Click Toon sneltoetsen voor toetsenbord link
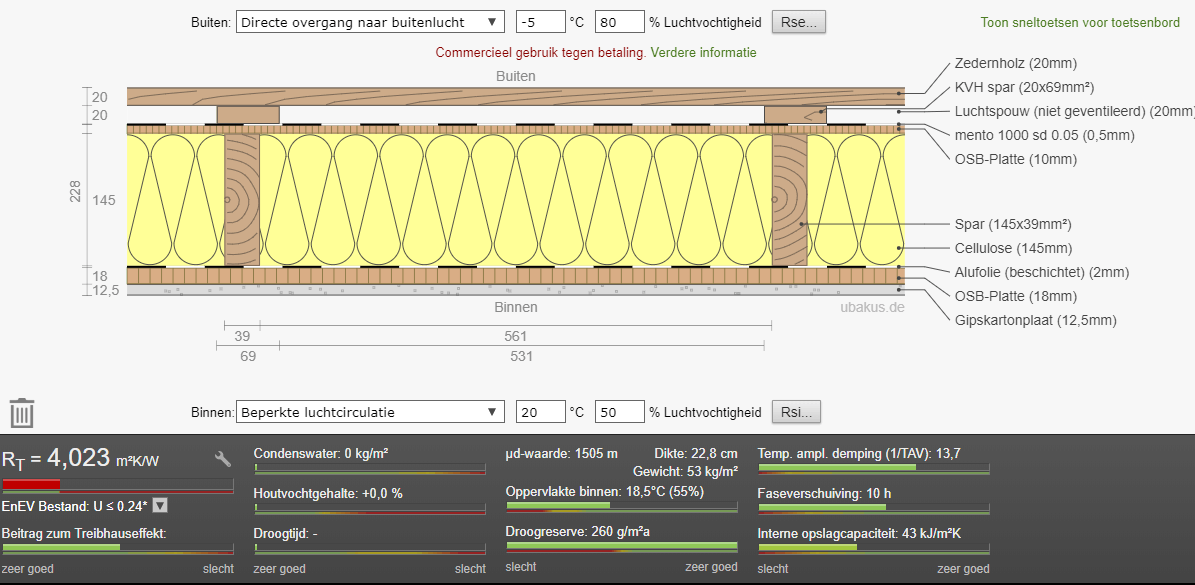Image resolution: width=1195 pixels, height=585 pixels. point(1080,23)
